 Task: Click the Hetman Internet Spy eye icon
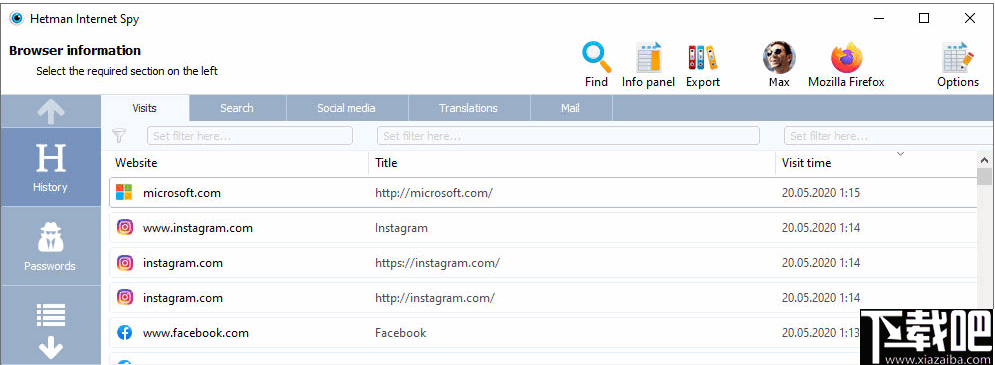16,18
